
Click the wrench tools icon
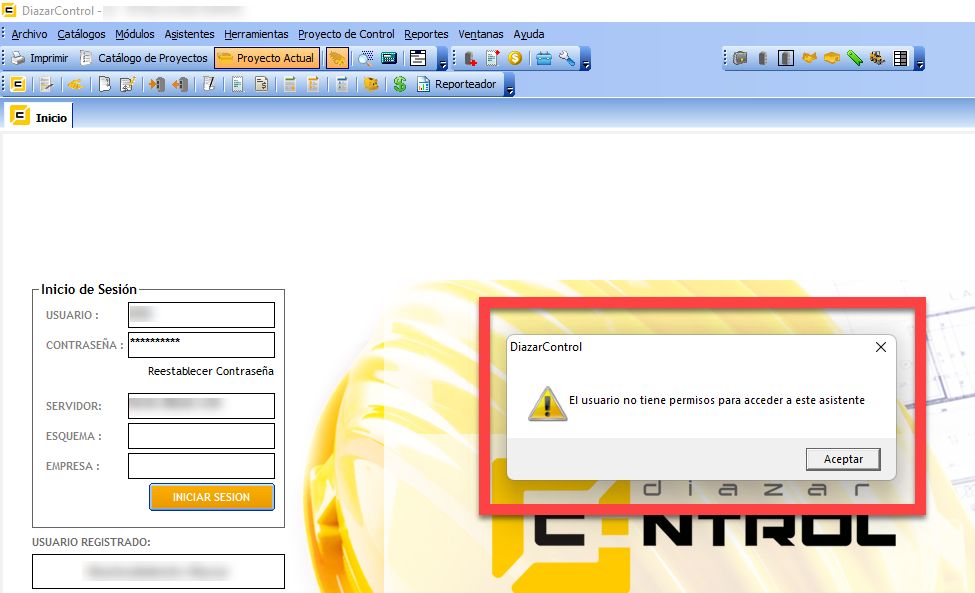tap(565, 57)
